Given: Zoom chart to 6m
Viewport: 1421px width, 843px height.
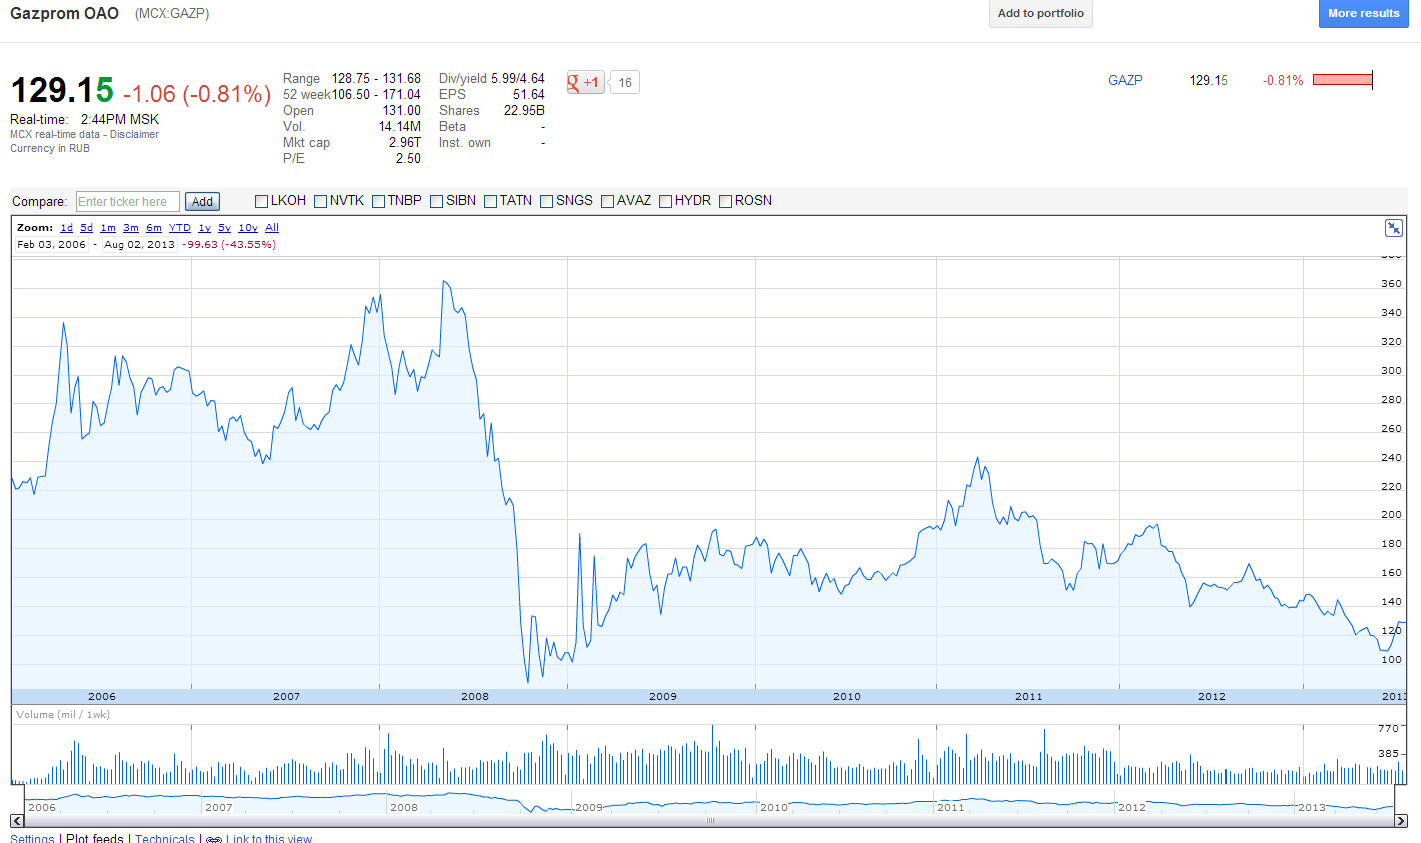Looking at the screenshot, I should pos(154,228).
